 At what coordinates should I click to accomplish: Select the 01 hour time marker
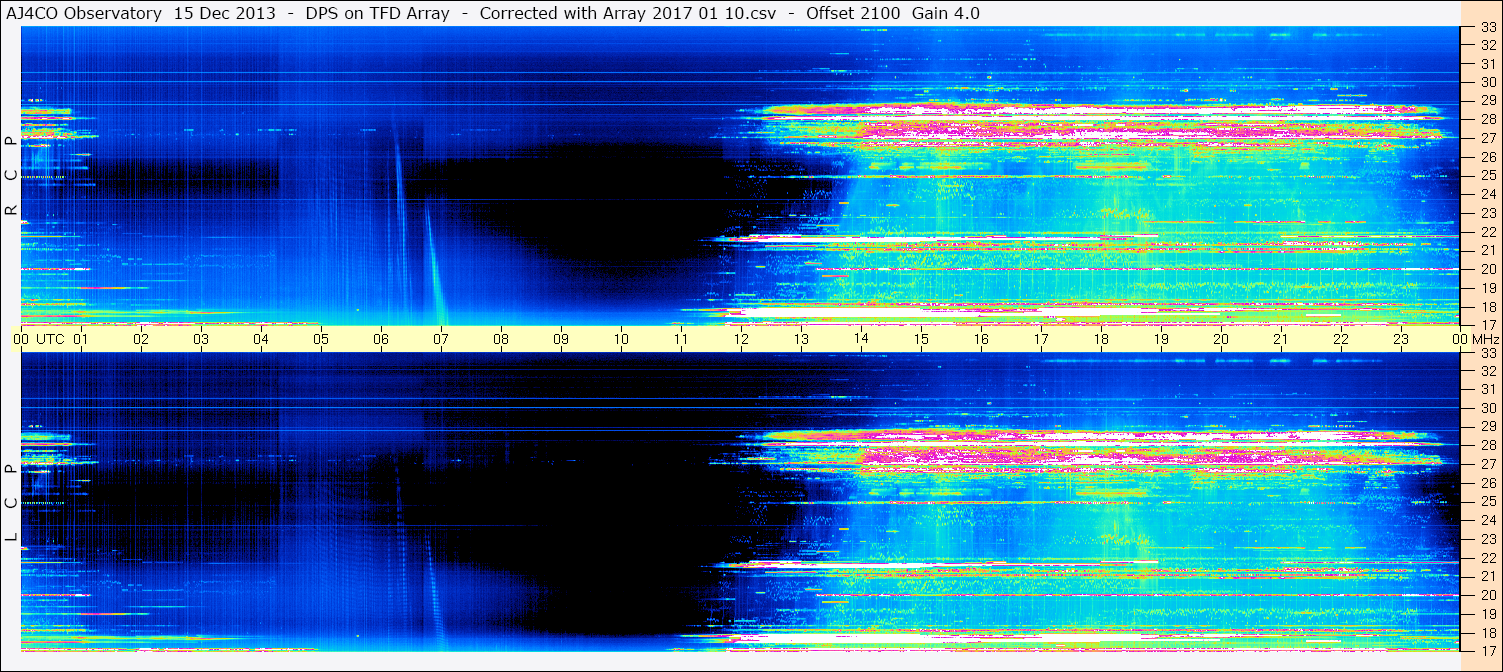81,339
